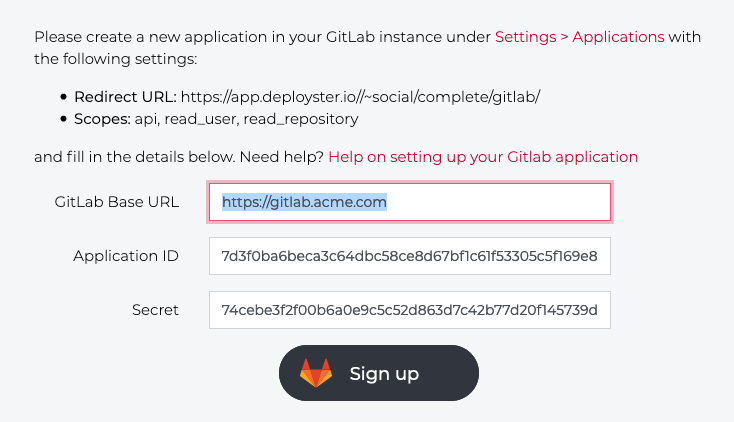Click into the Application ID field

(410, 256)
